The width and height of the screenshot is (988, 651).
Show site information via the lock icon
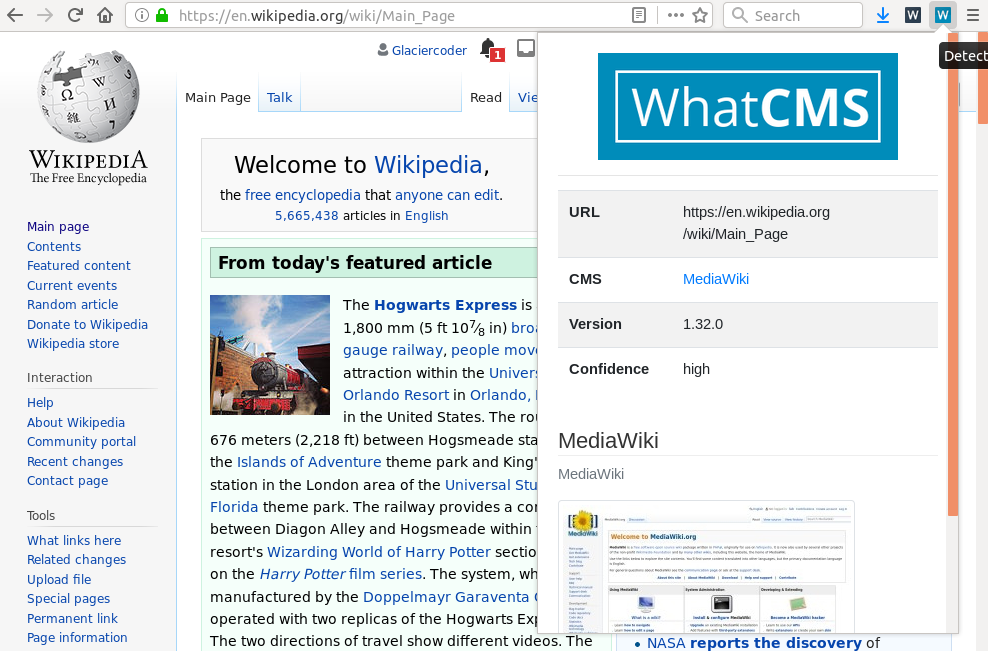coord(161,15)
